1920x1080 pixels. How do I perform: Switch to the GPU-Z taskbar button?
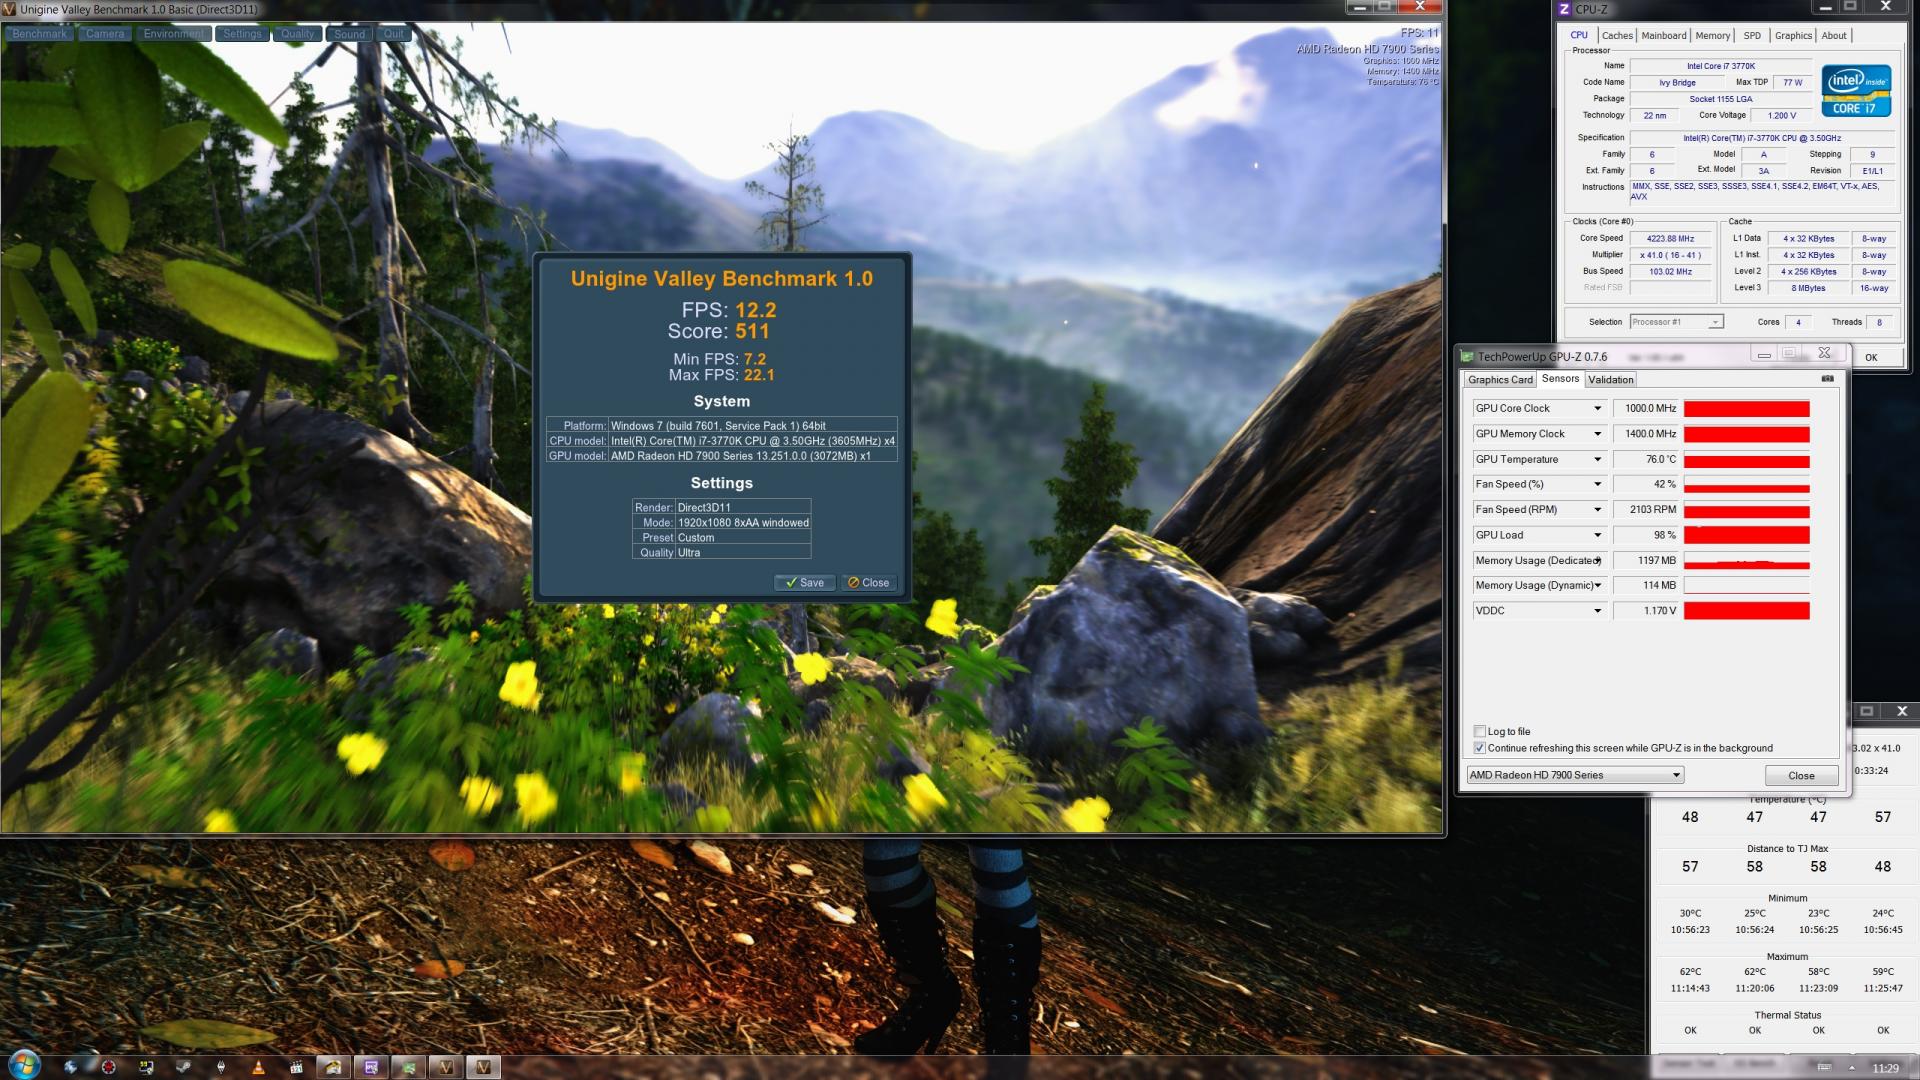tap(409, 1067)
